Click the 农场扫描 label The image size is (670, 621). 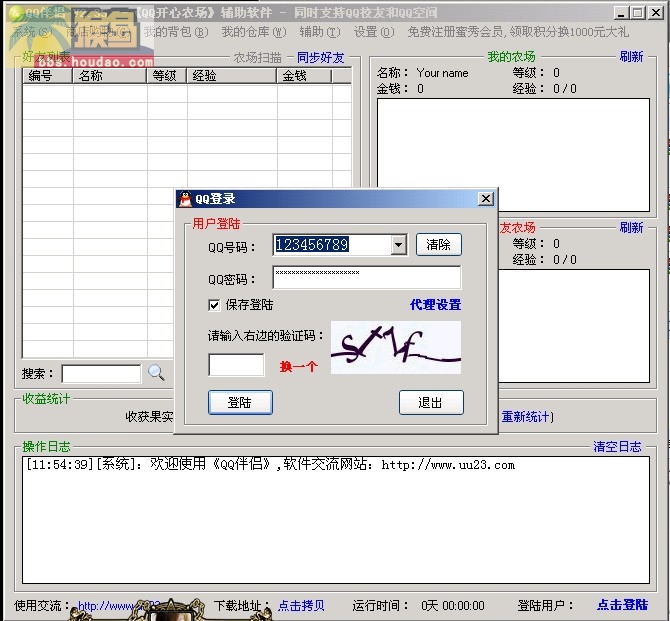257,57
